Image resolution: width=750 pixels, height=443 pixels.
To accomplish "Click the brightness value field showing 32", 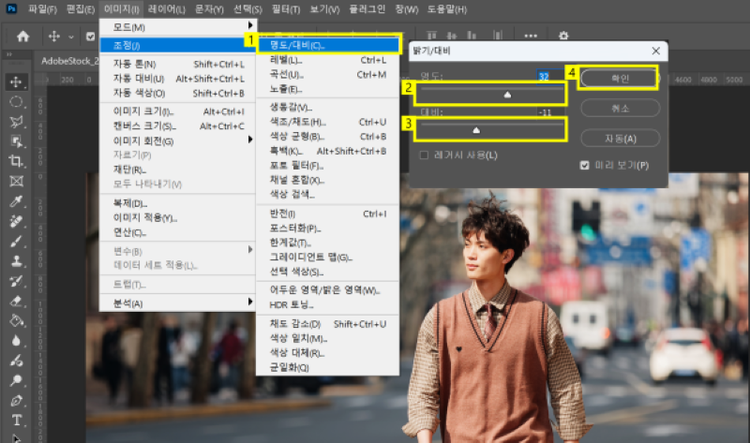I will [550, 76].
